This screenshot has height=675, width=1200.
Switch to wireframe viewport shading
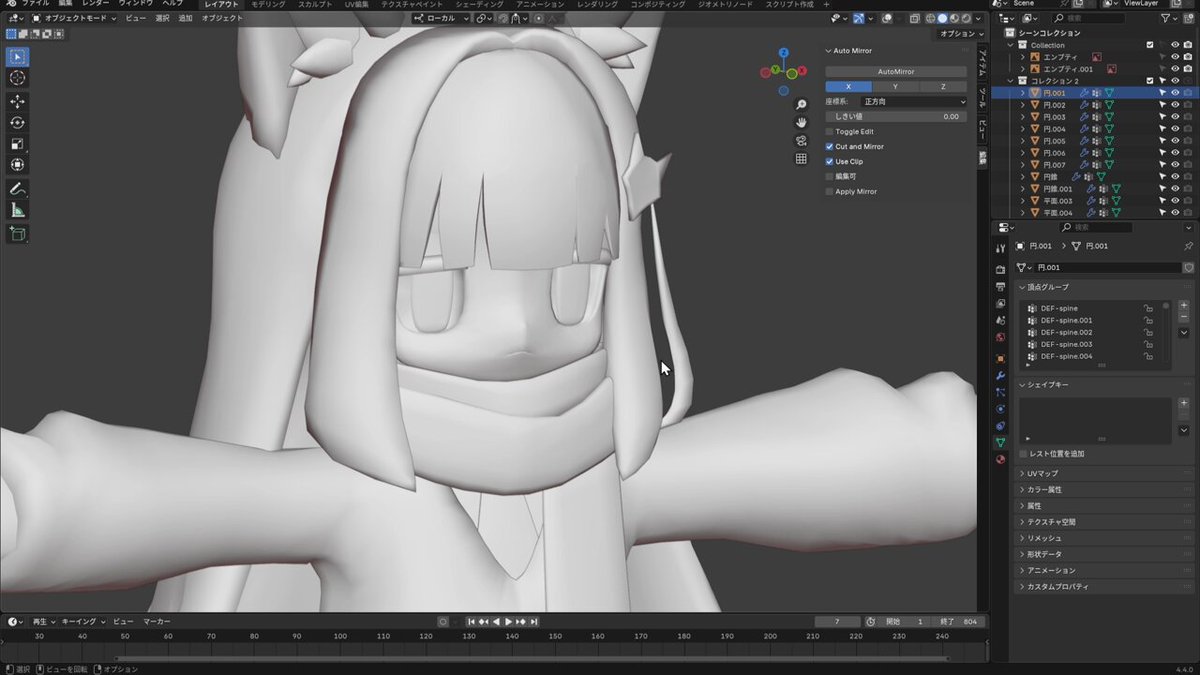(930, 18)
